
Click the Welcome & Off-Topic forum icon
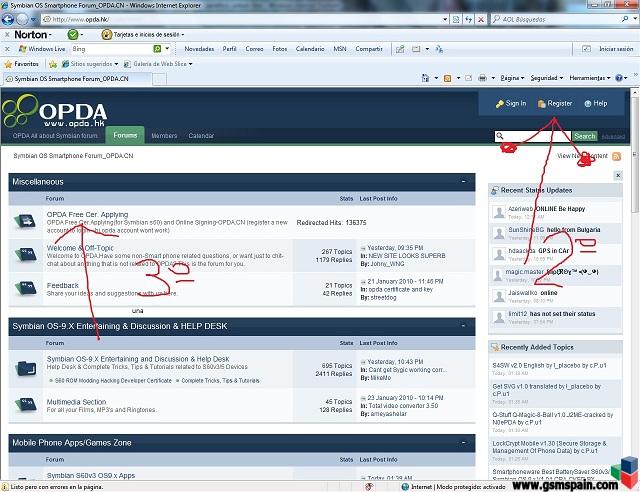25,254
